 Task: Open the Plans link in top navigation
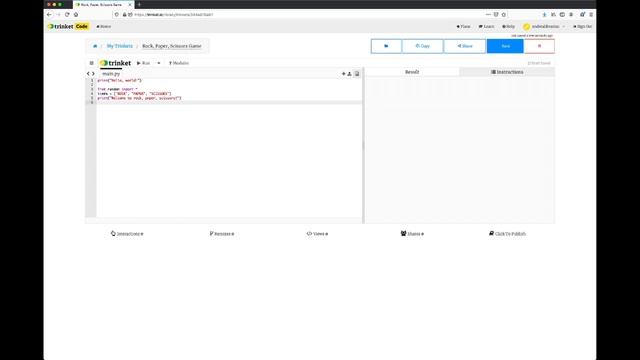point(464,27)
